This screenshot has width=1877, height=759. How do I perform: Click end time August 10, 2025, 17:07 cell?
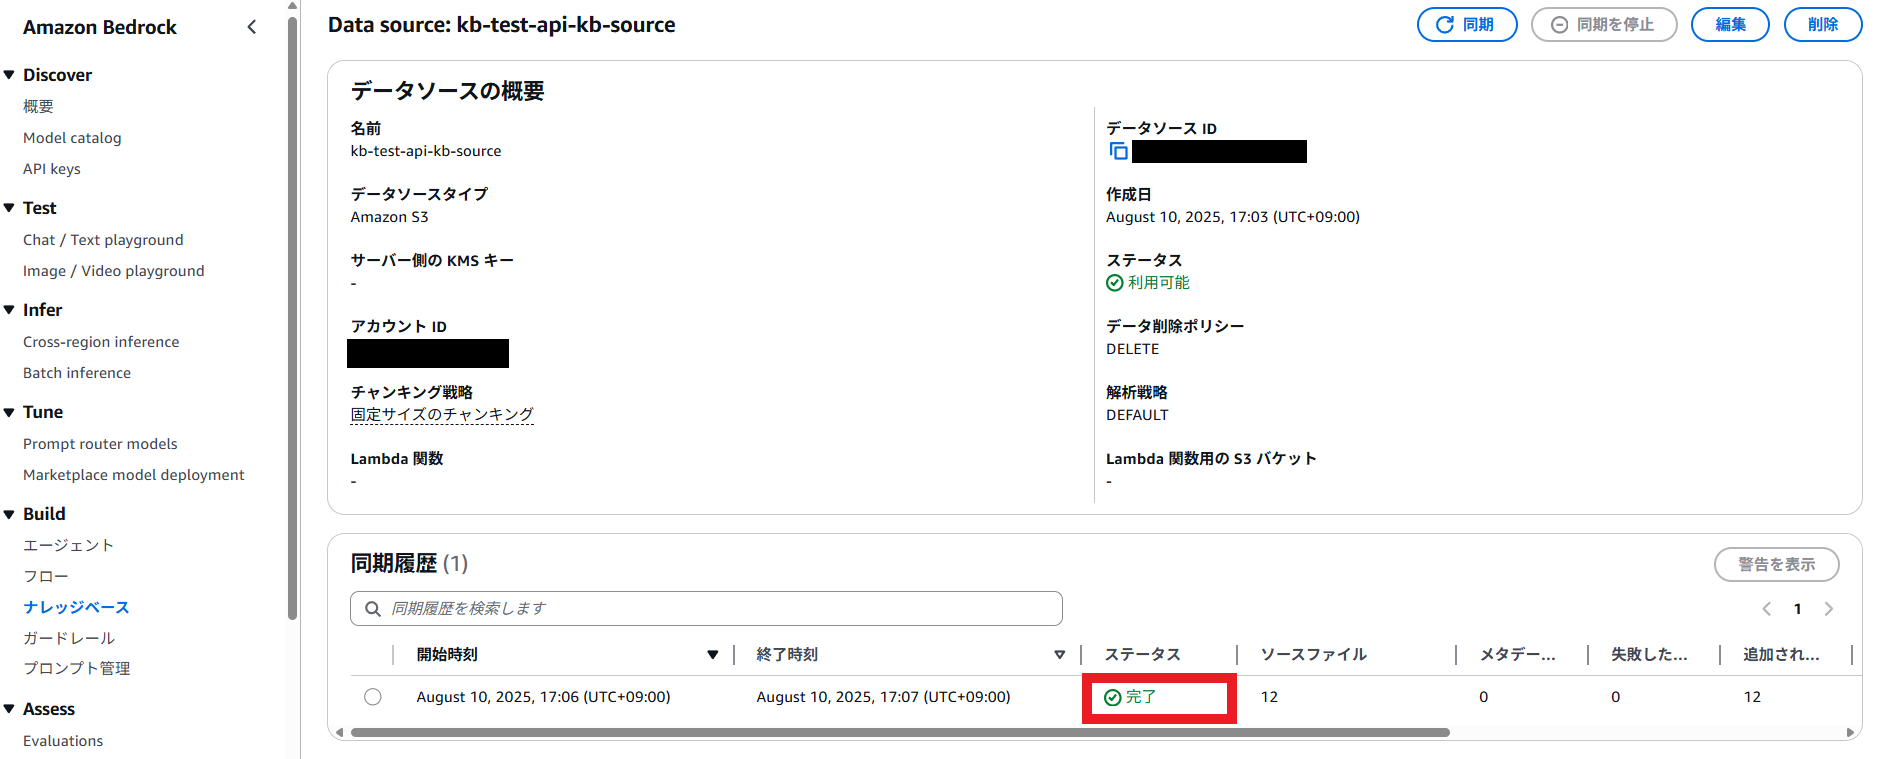click(x=883, y=697)
